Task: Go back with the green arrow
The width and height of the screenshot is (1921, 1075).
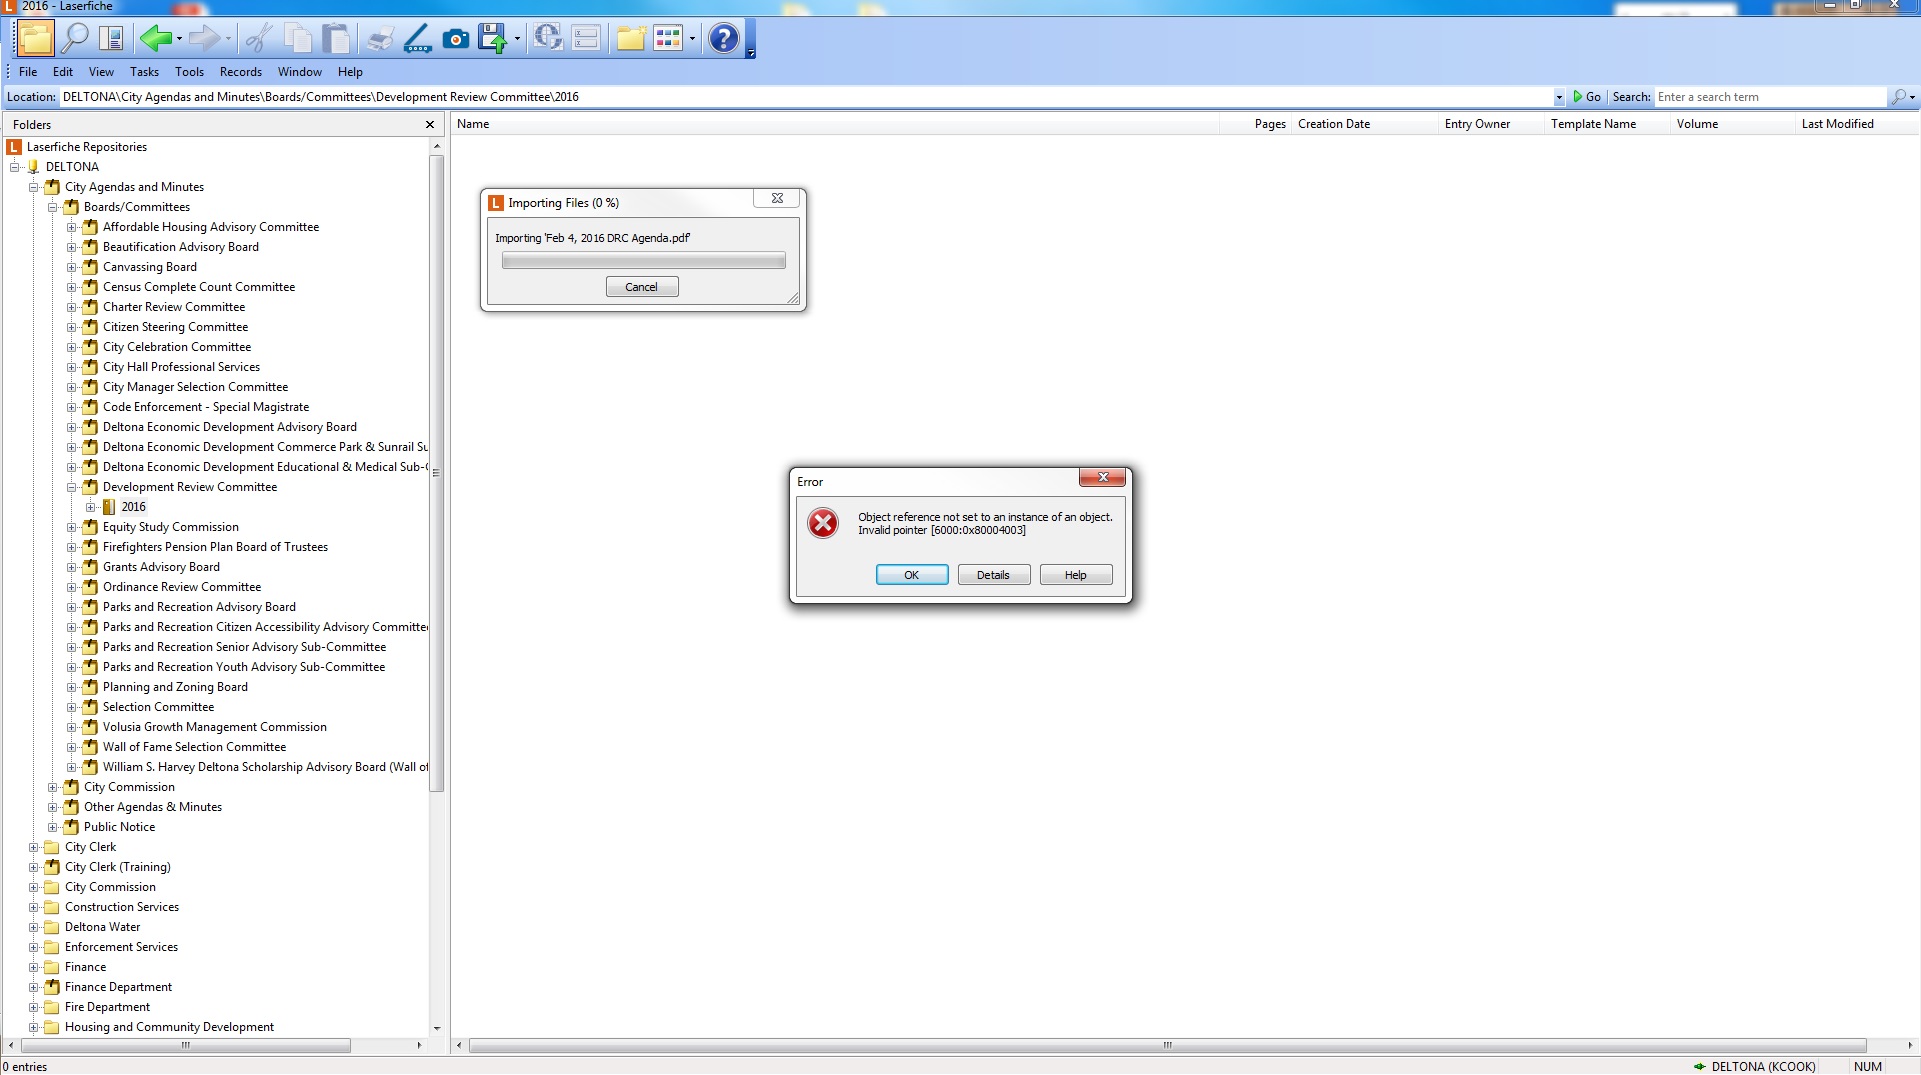Action: click(x=155, y=39)
